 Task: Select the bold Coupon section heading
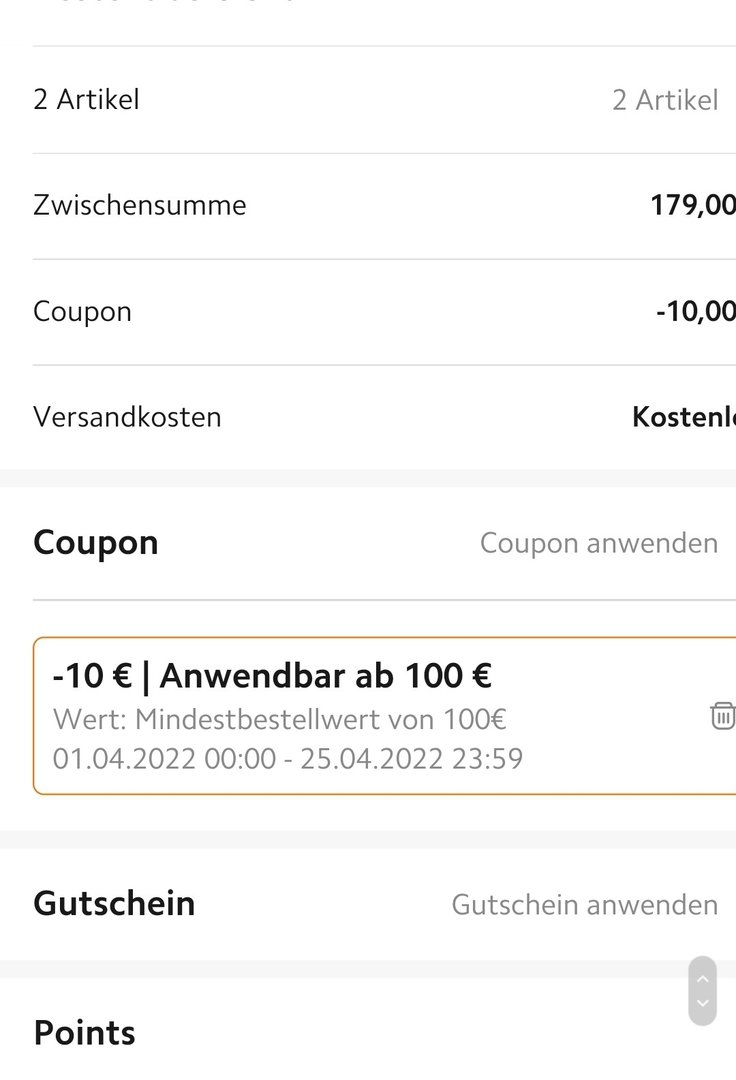pos(96,543)
